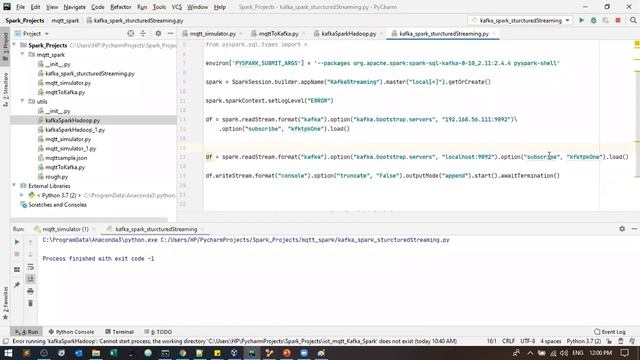The width and height of the screenshot is (640, 360).
Task: Click mqtt_spark in breadcrumb bar
Action: (65, 20)
